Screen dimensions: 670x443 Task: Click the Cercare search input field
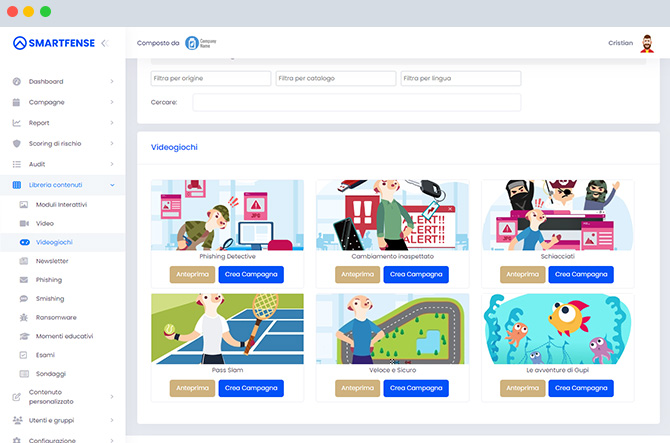357,103
